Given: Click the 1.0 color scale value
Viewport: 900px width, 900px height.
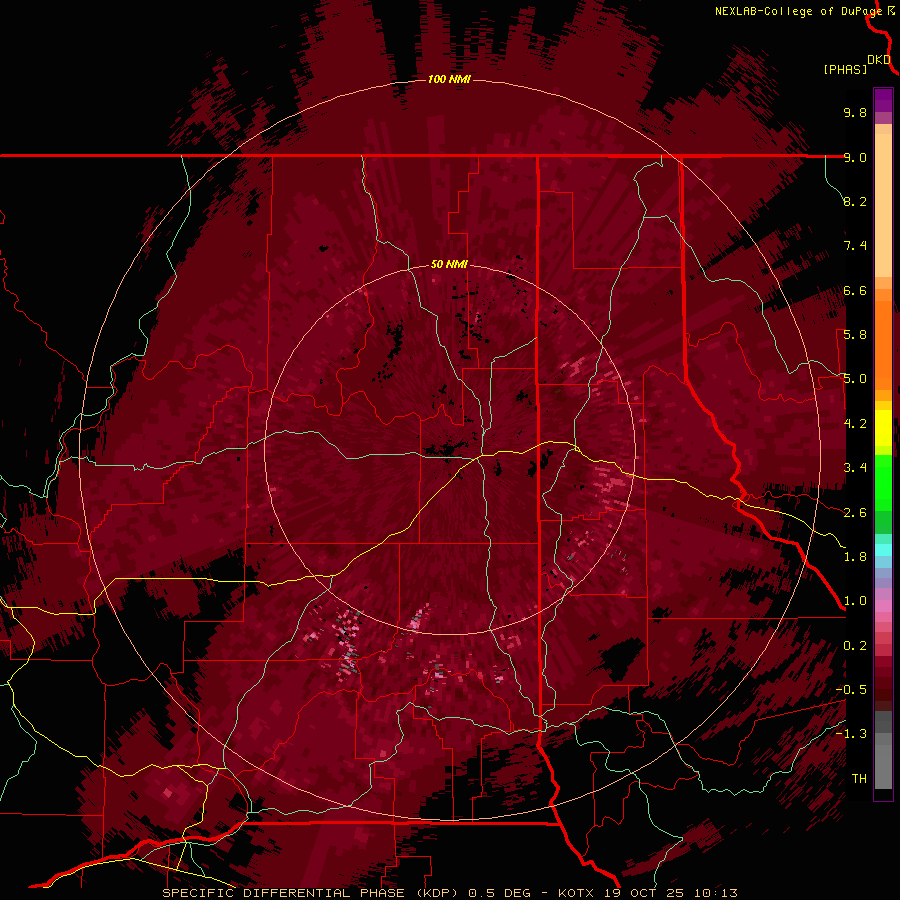Looking at the screenshot, I should point(855,601).
